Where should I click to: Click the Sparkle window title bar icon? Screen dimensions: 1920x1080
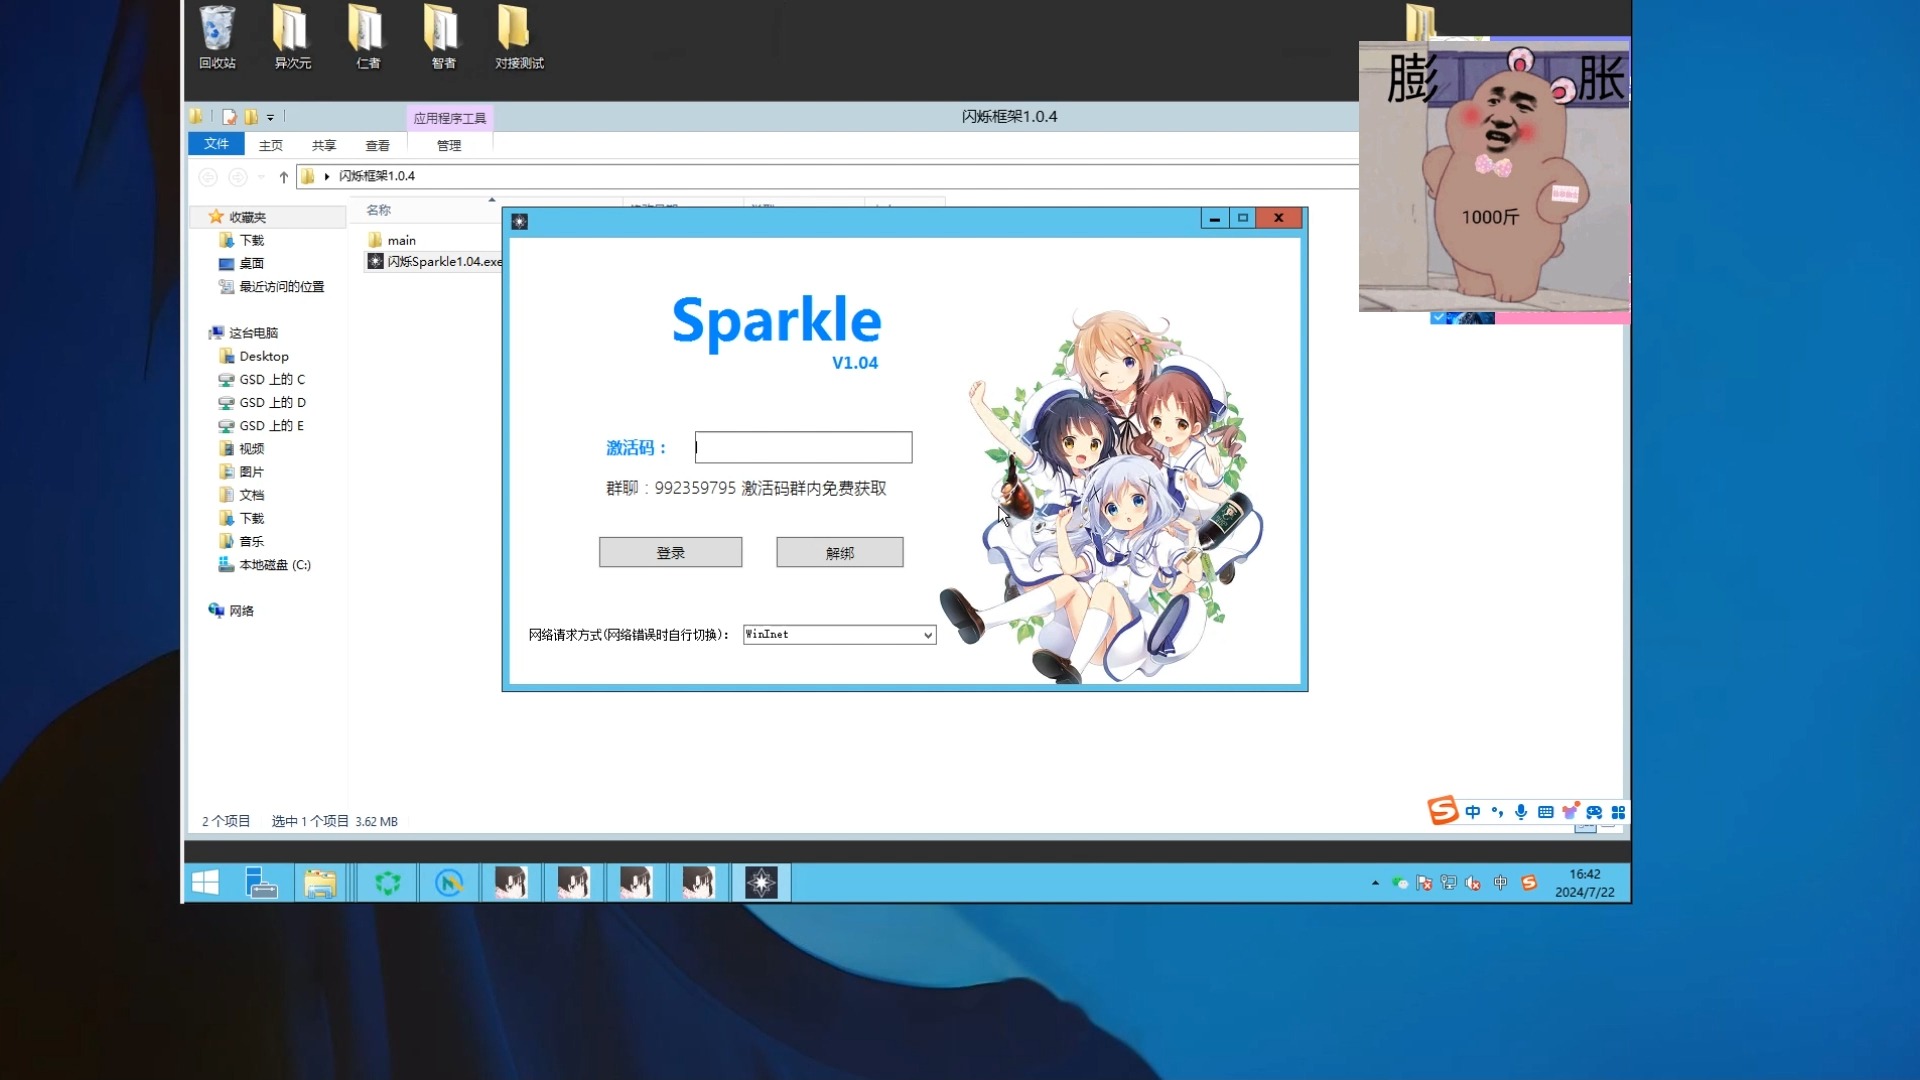coord(519,221)
